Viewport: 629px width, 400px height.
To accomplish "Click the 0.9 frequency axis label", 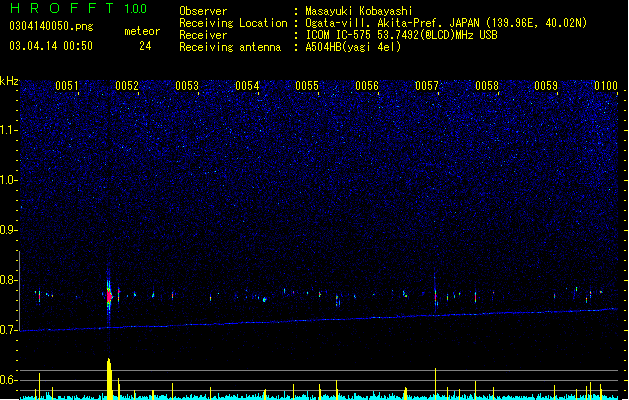I will tap(8, 230).
